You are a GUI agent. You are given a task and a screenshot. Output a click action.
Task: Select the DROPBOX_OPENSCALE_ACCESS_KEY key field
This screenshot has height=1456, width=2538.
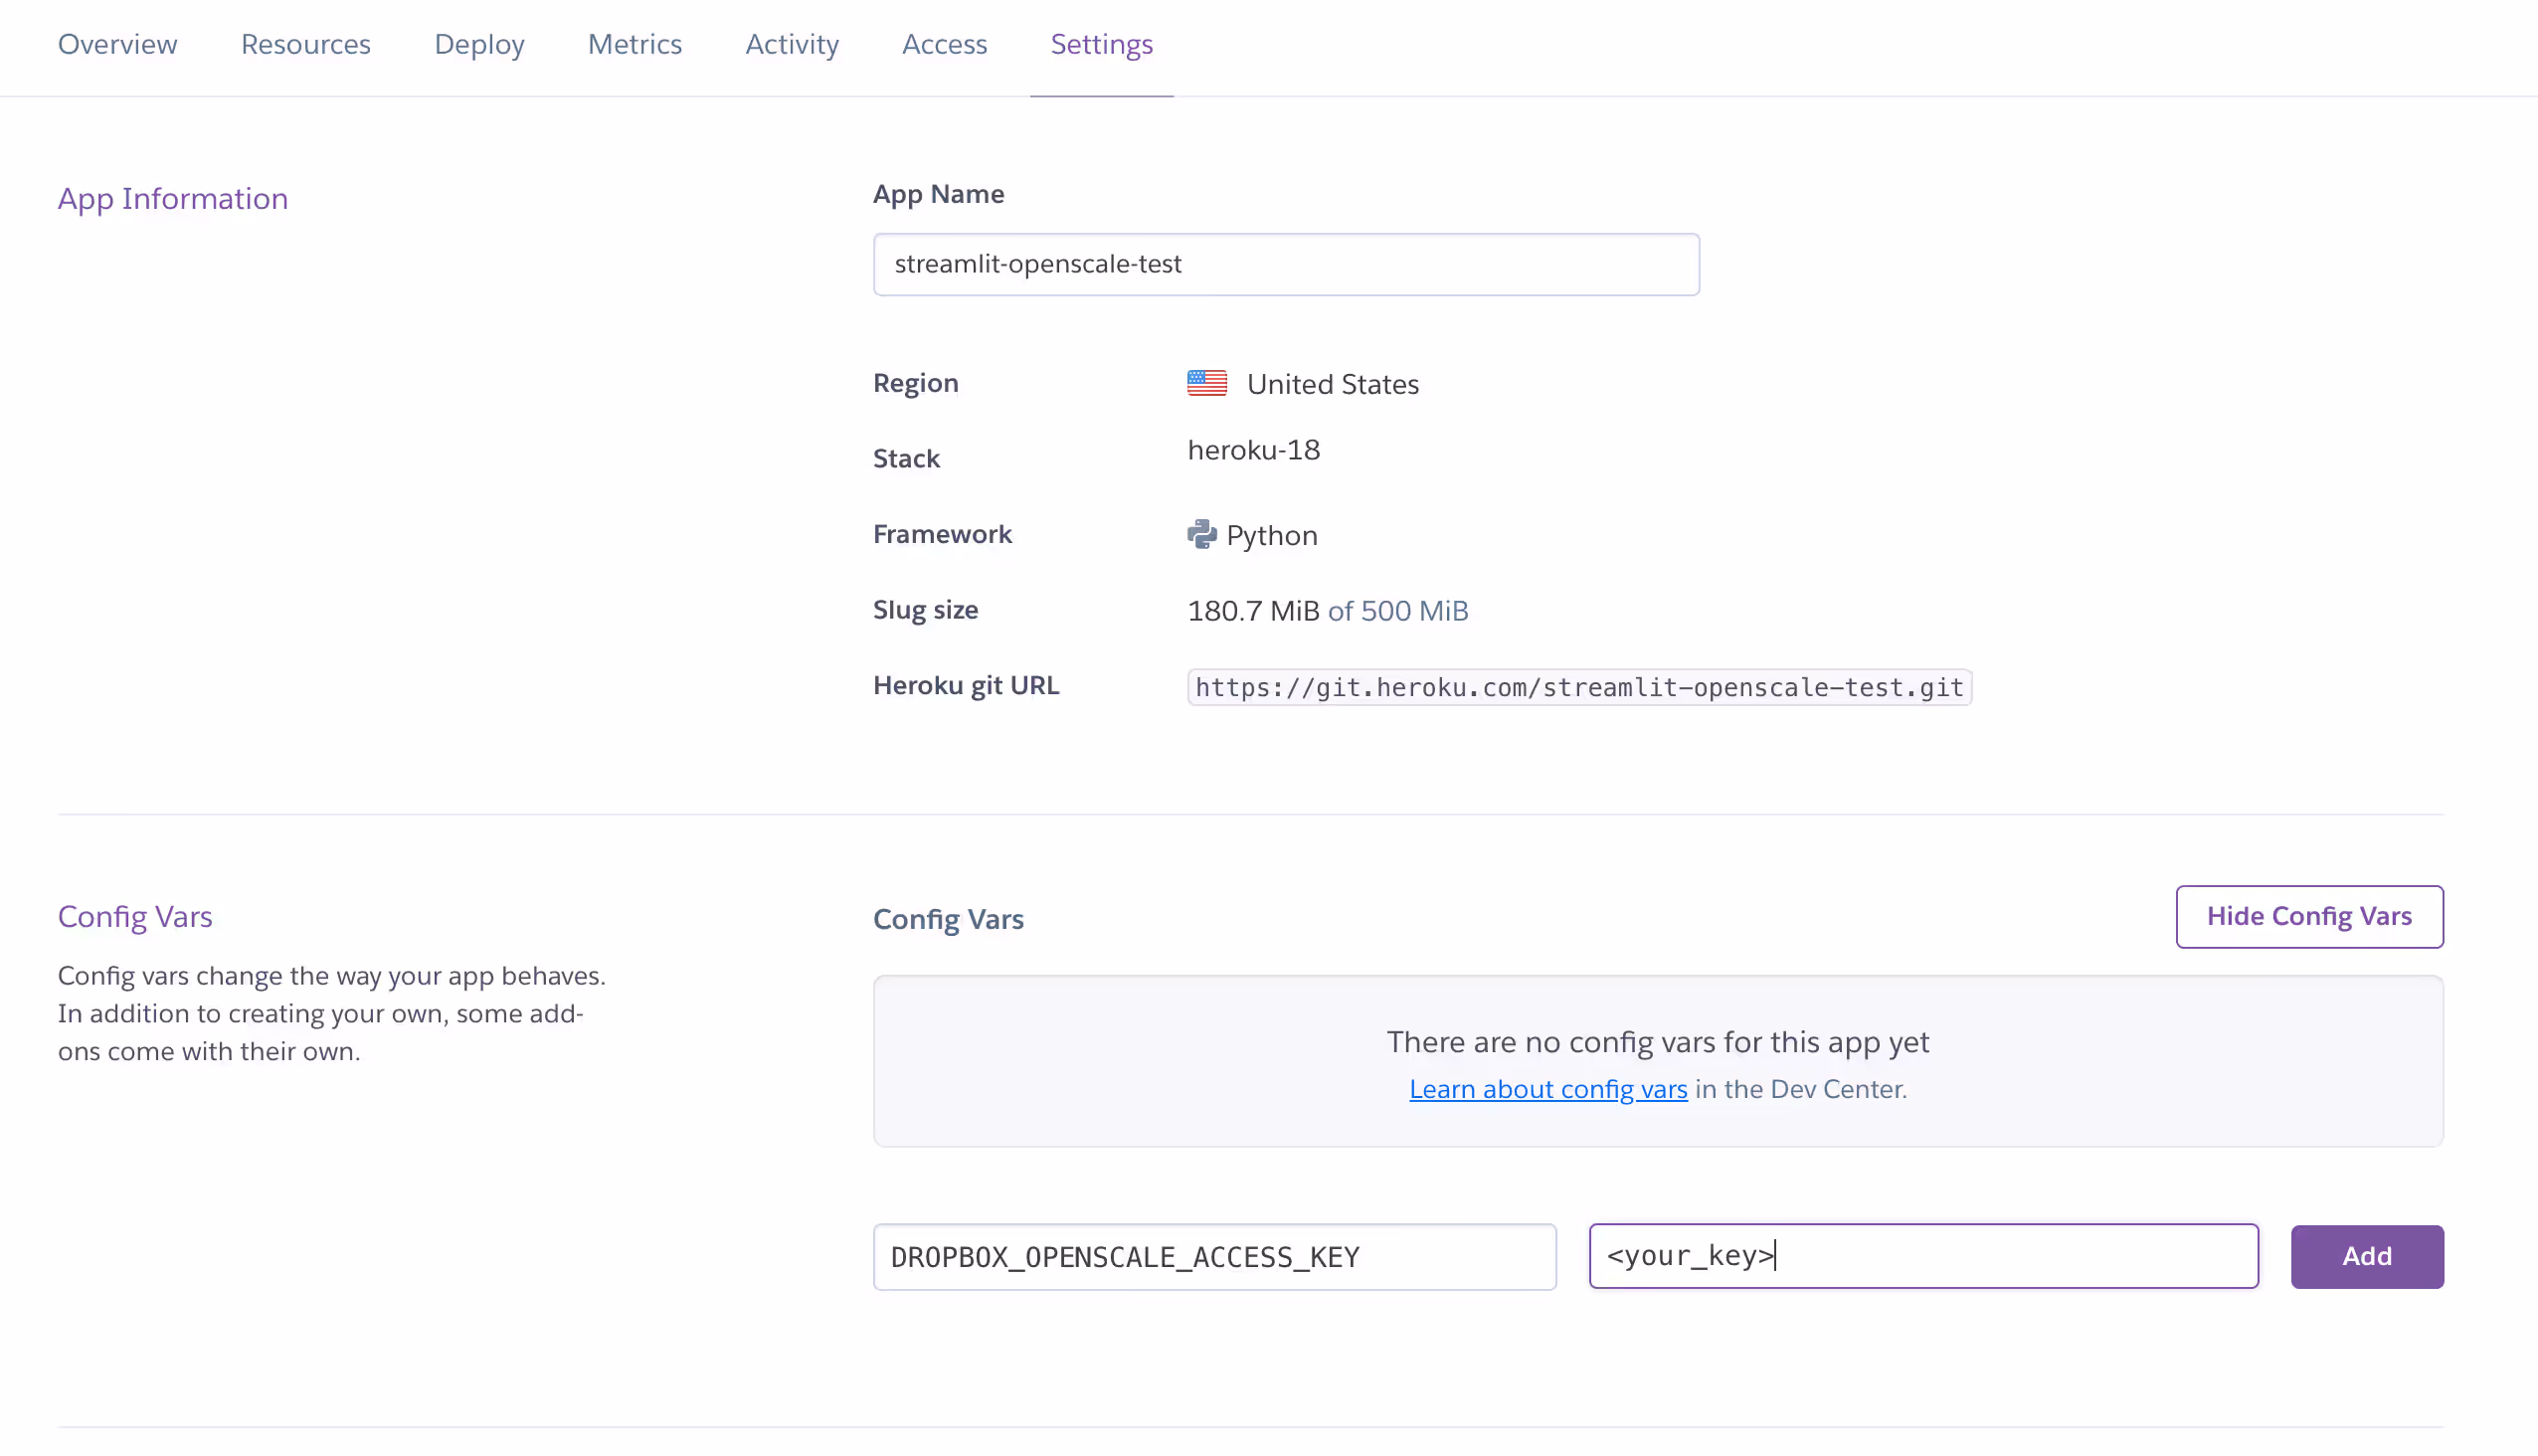coord(1214,1257)
